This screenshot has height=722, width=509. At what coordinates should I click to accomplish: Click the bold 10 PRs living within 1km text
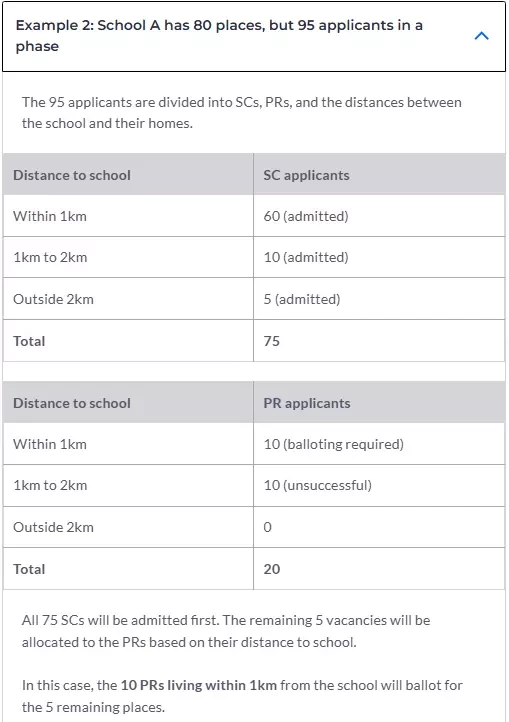199,685
